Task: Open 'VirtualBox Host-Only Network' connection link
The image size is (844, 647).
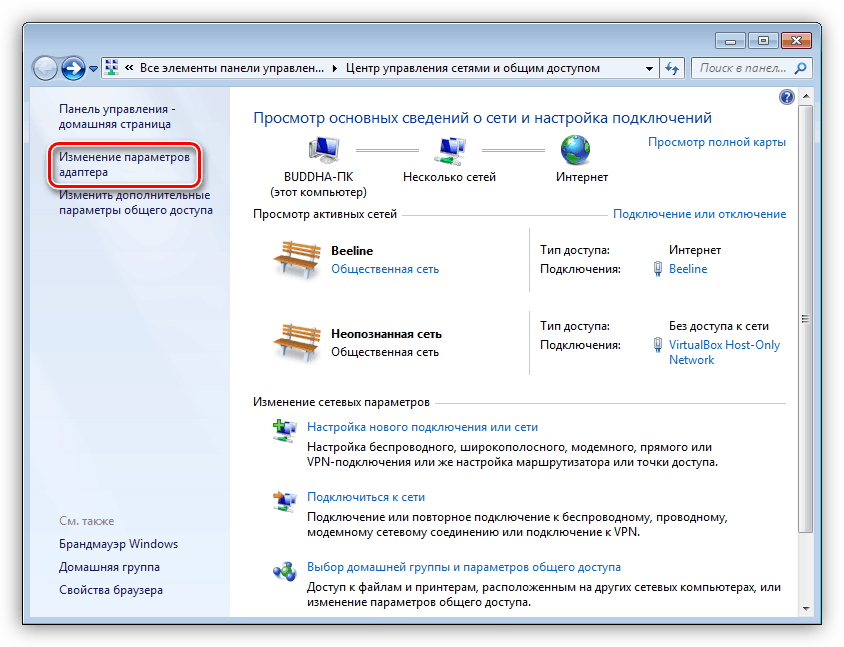Action: [725, 353]
